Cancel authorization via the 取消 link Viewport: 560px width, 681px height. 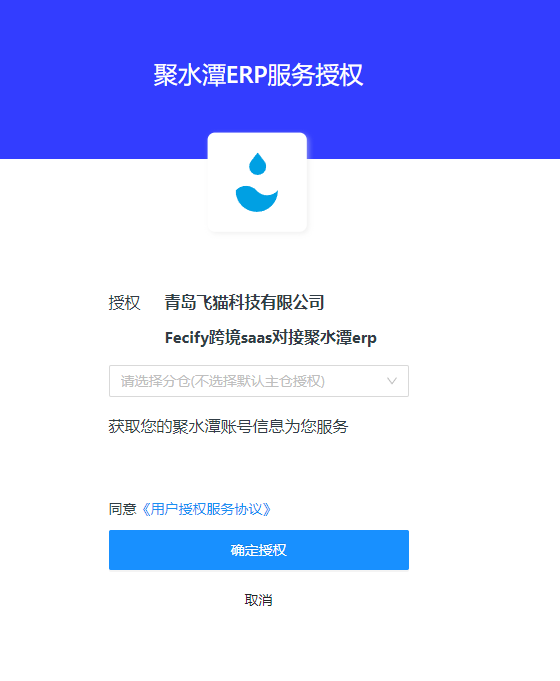coord(258,600)
